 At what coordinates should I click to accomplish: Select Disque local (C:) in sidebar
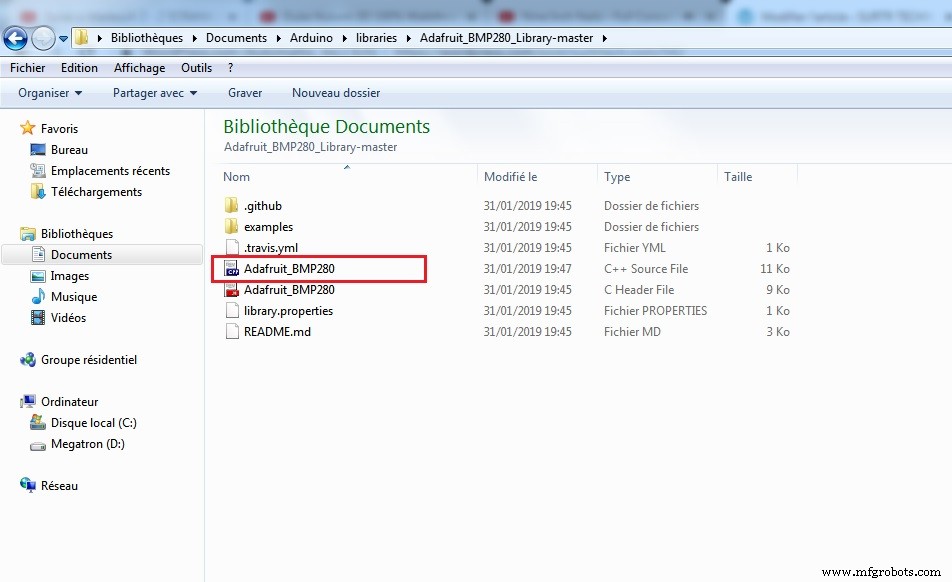click(93, 423)
